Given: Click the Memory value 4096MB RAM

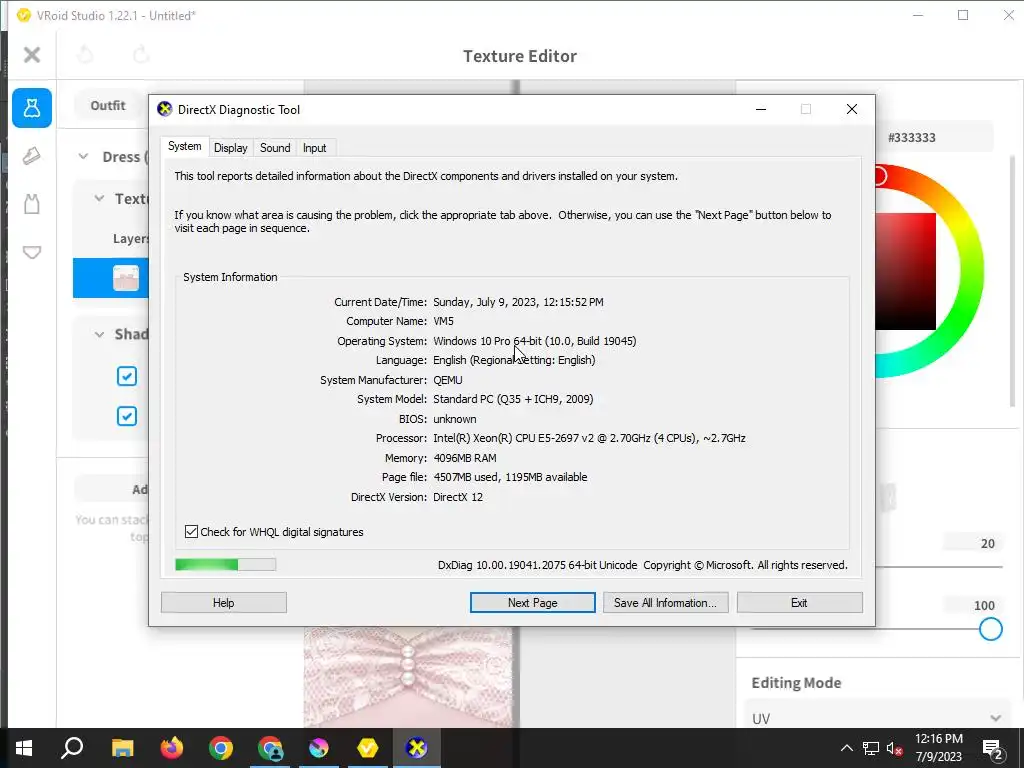Looking at the screenshot, I should pos(465,458).
